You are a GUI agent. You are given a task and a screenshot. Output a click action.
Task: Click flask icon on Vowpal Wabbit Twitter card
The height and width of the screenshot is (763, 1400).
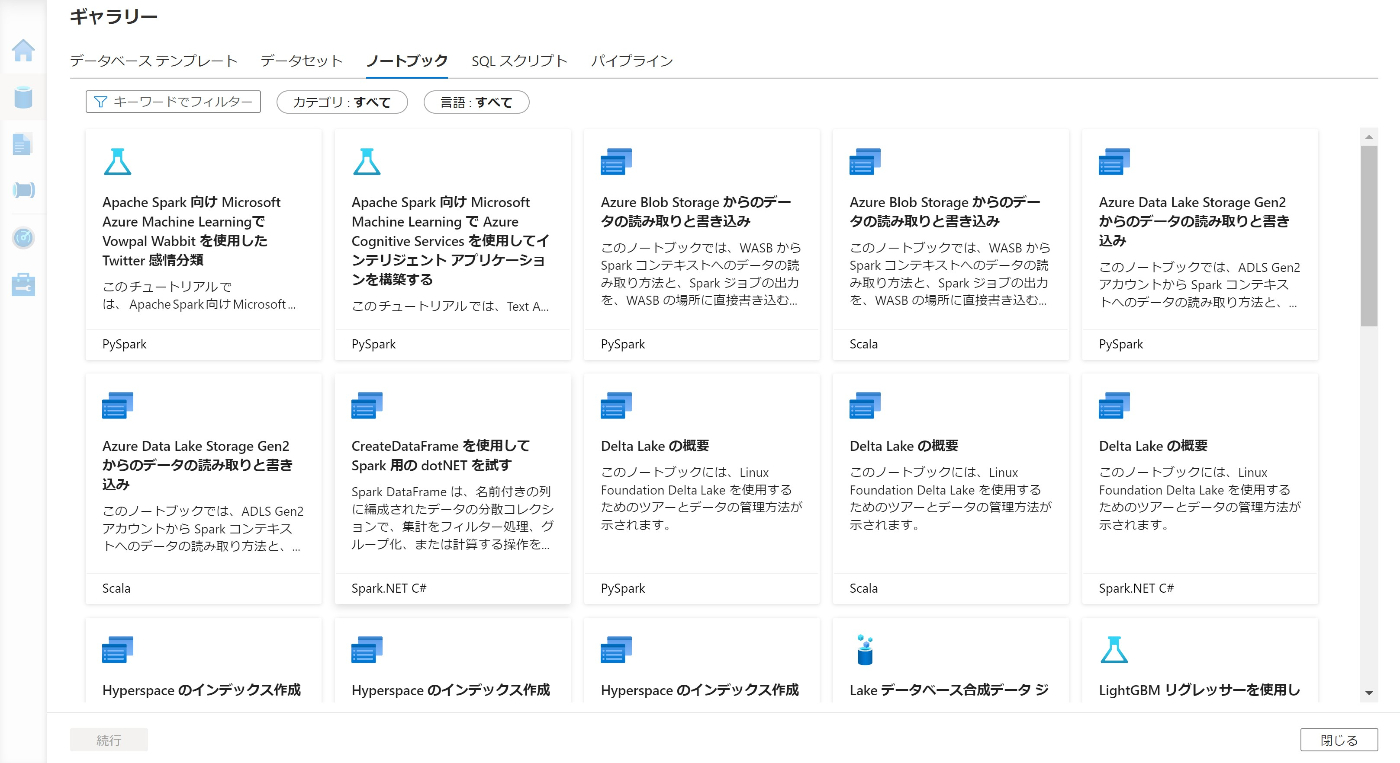coord(118,161)
